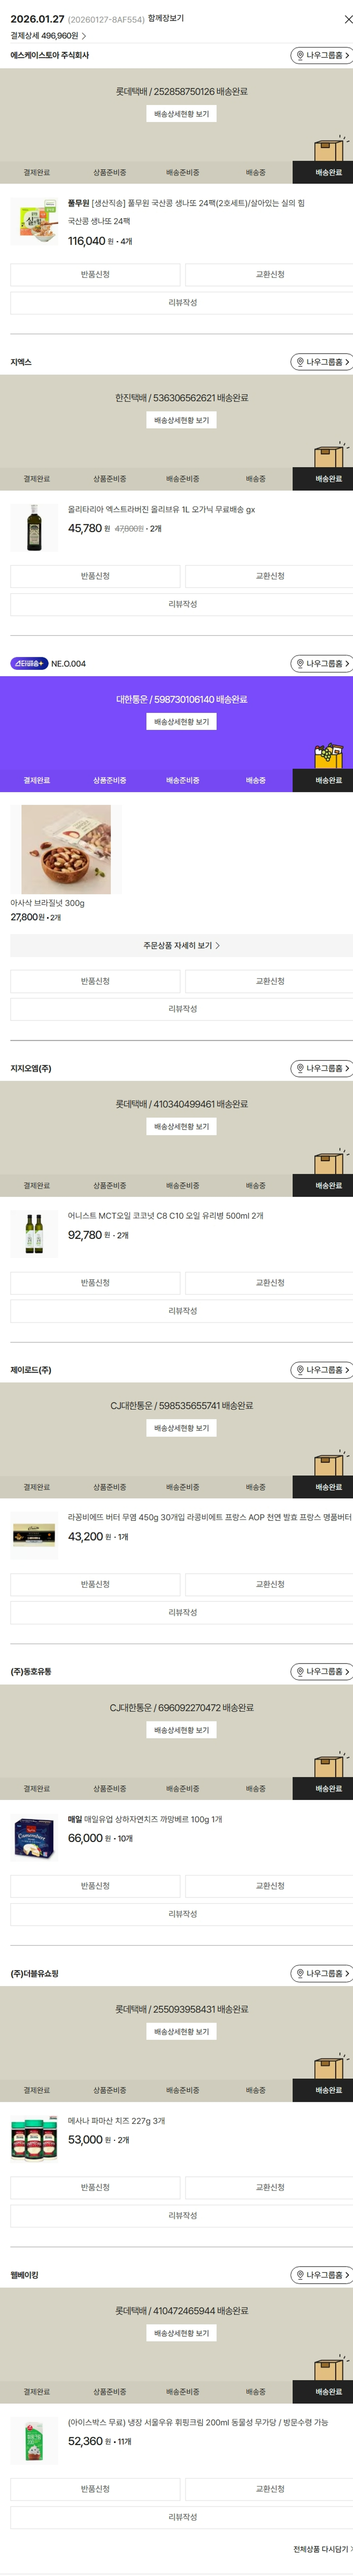
Task: Request exchange for 어니스트 MCT오일
Action: click(x=269, y=1283)
